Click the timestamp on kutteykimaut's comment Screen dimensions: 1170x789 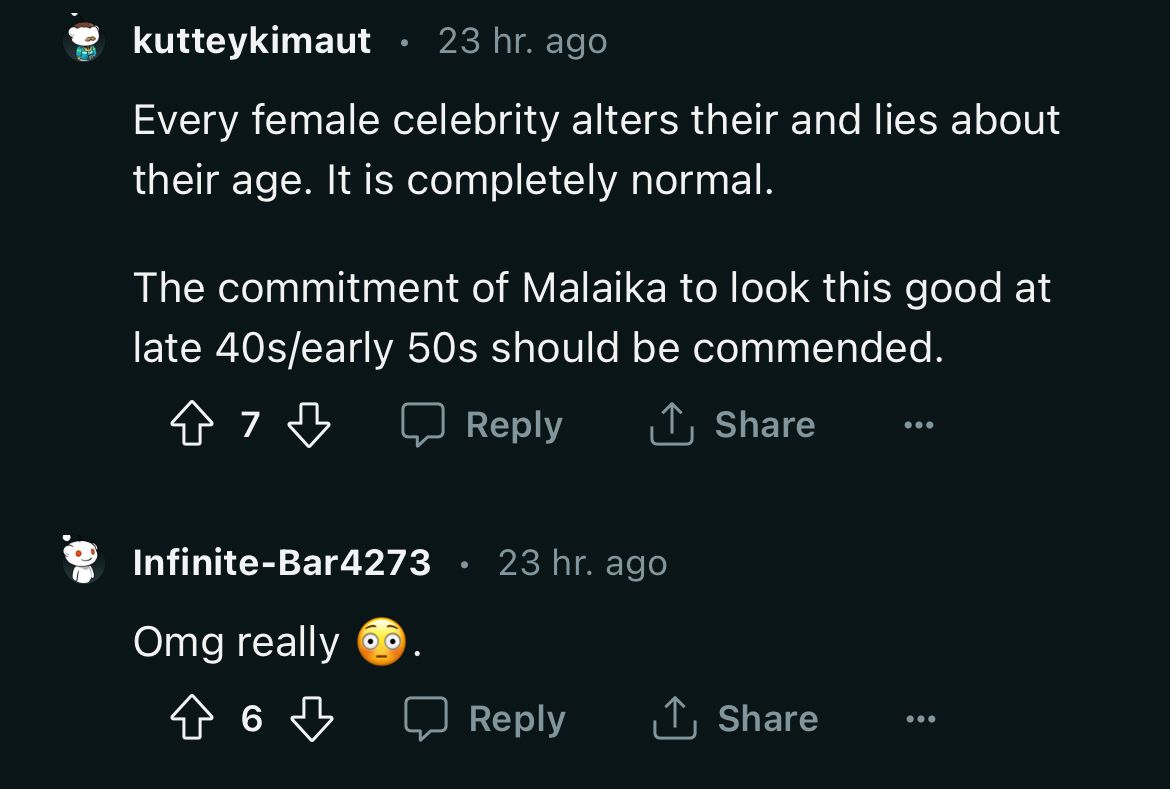(522, 41)
